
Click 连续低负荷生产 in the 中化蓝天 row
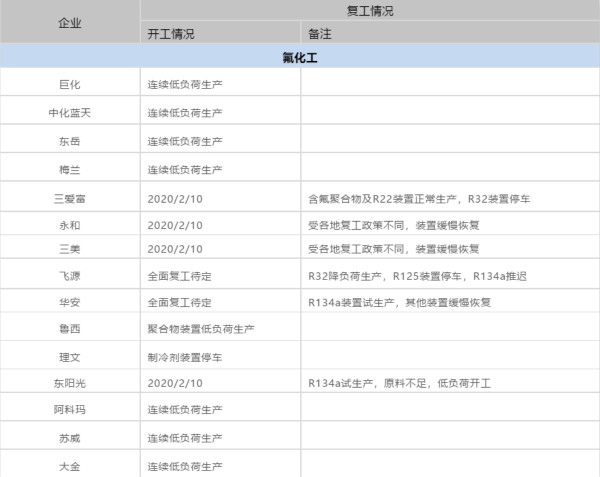click(x=185, y=112)
